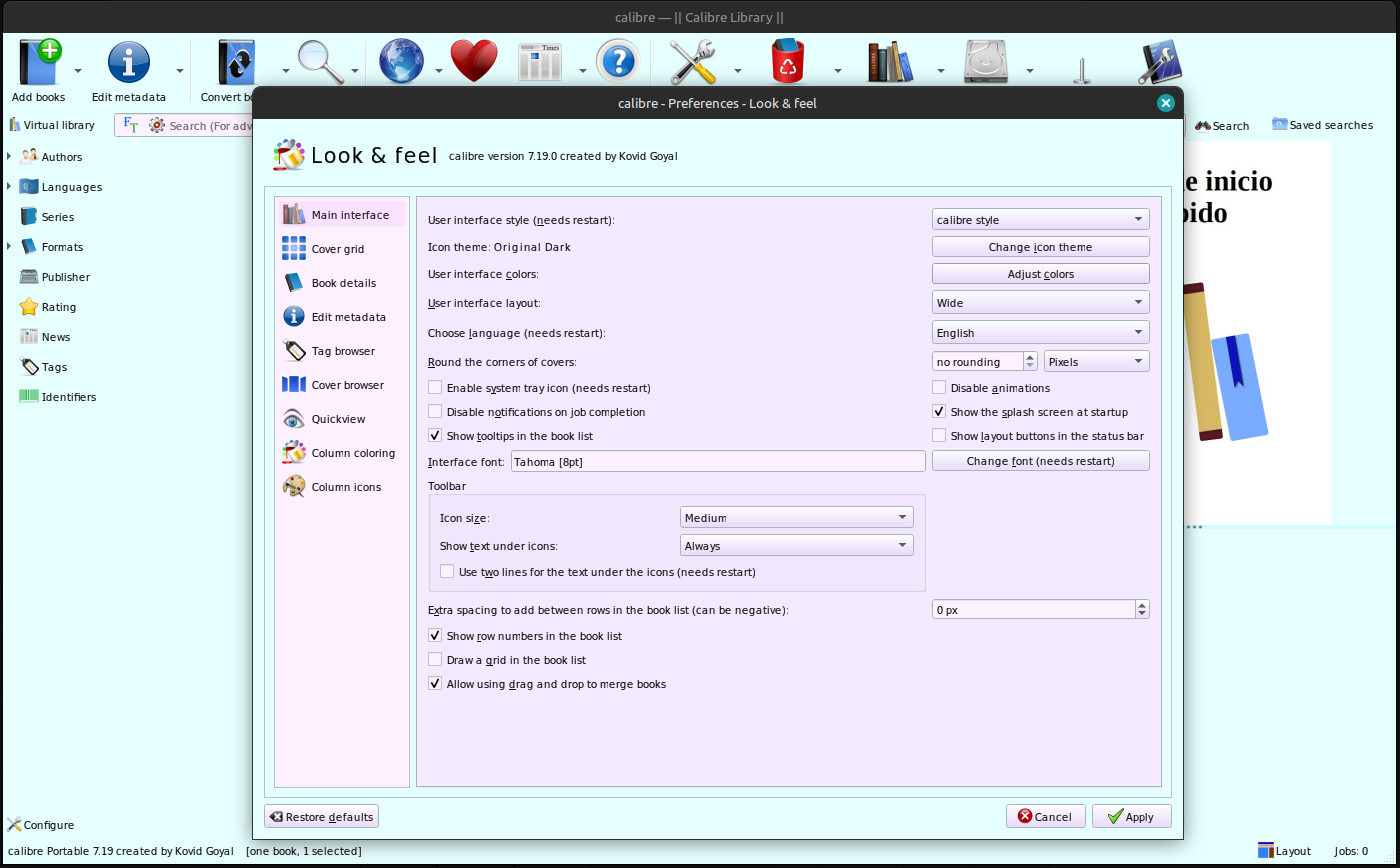
Task: Open Cover browser settings section
Action: pyautogui.click(x=340, y=385)
